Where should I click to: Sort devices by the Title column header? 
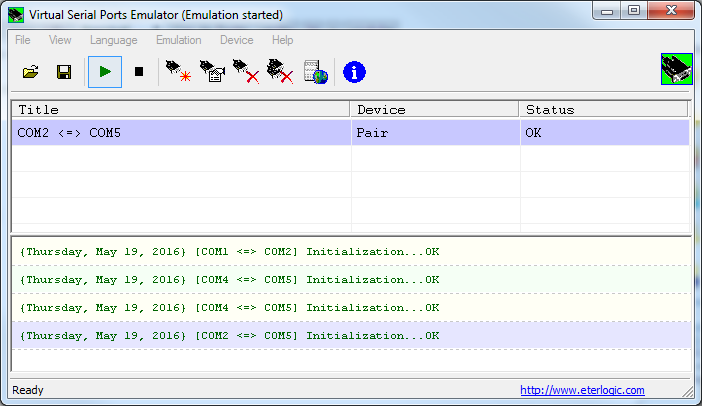(180, 109)
